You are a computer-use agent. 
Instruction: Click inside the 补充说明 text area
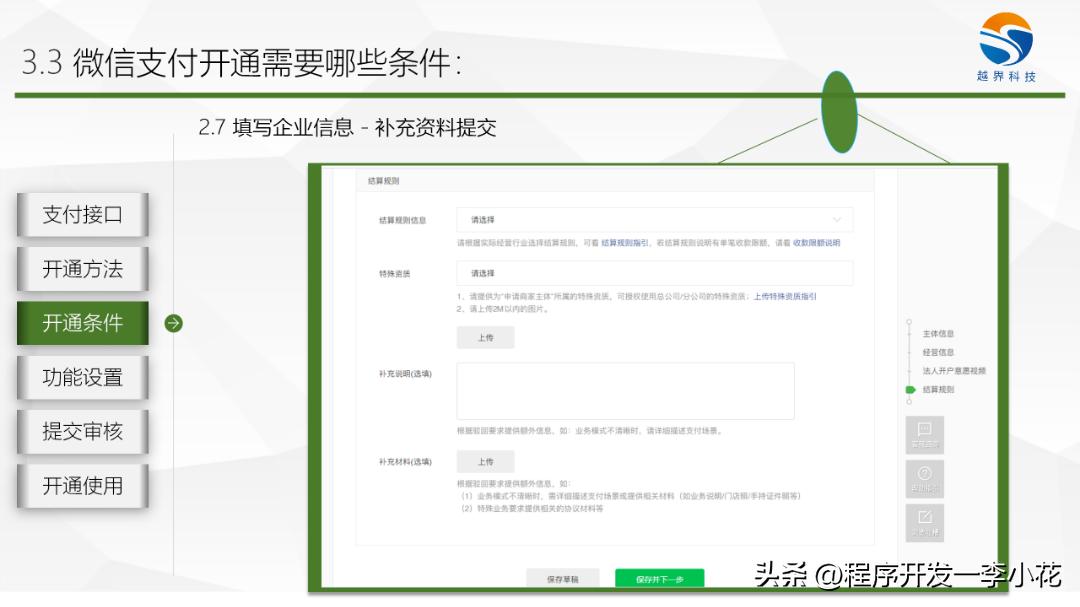624,390
